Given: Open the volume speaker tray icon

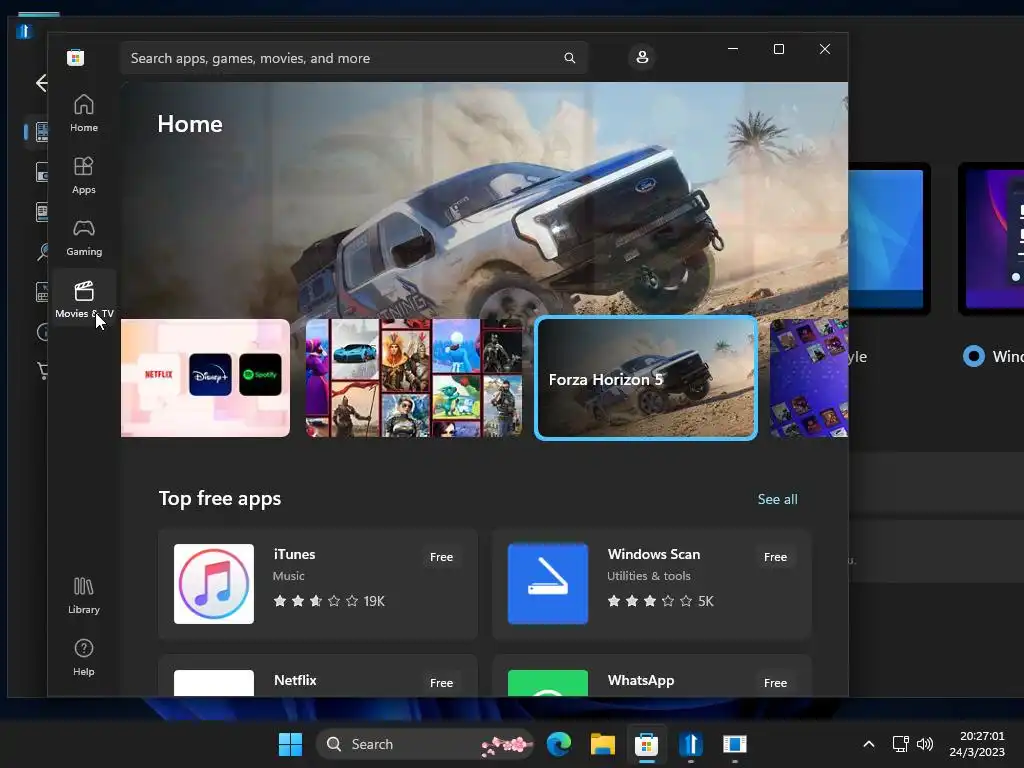Looking at the screenshot, I should [x=925, y=744].
